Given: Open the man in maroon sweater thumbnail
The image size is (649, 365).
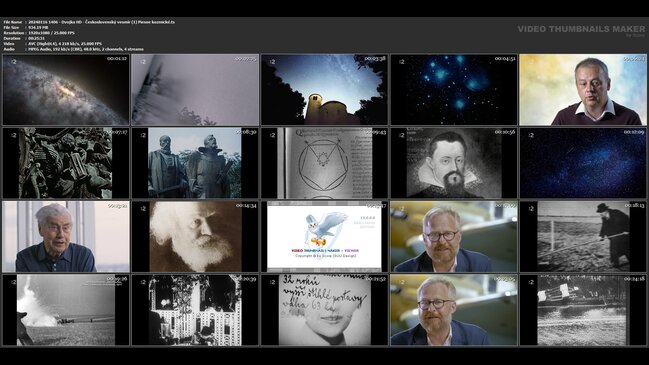Looking at the screenshot, I should (583, 90).
